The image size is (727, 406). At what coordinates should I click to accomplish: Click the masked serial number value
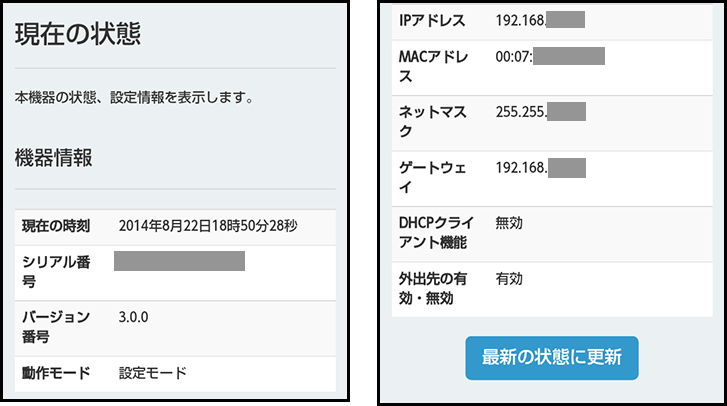click(x=179, y=261)
